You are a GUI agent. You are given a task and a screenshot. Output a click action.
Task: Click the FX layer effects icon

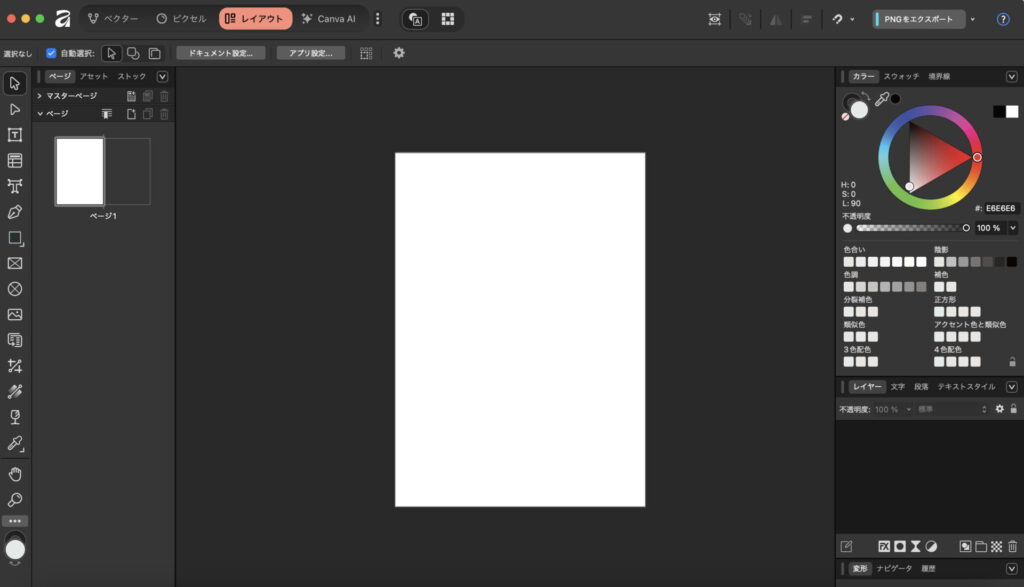[x=884, y=546]
